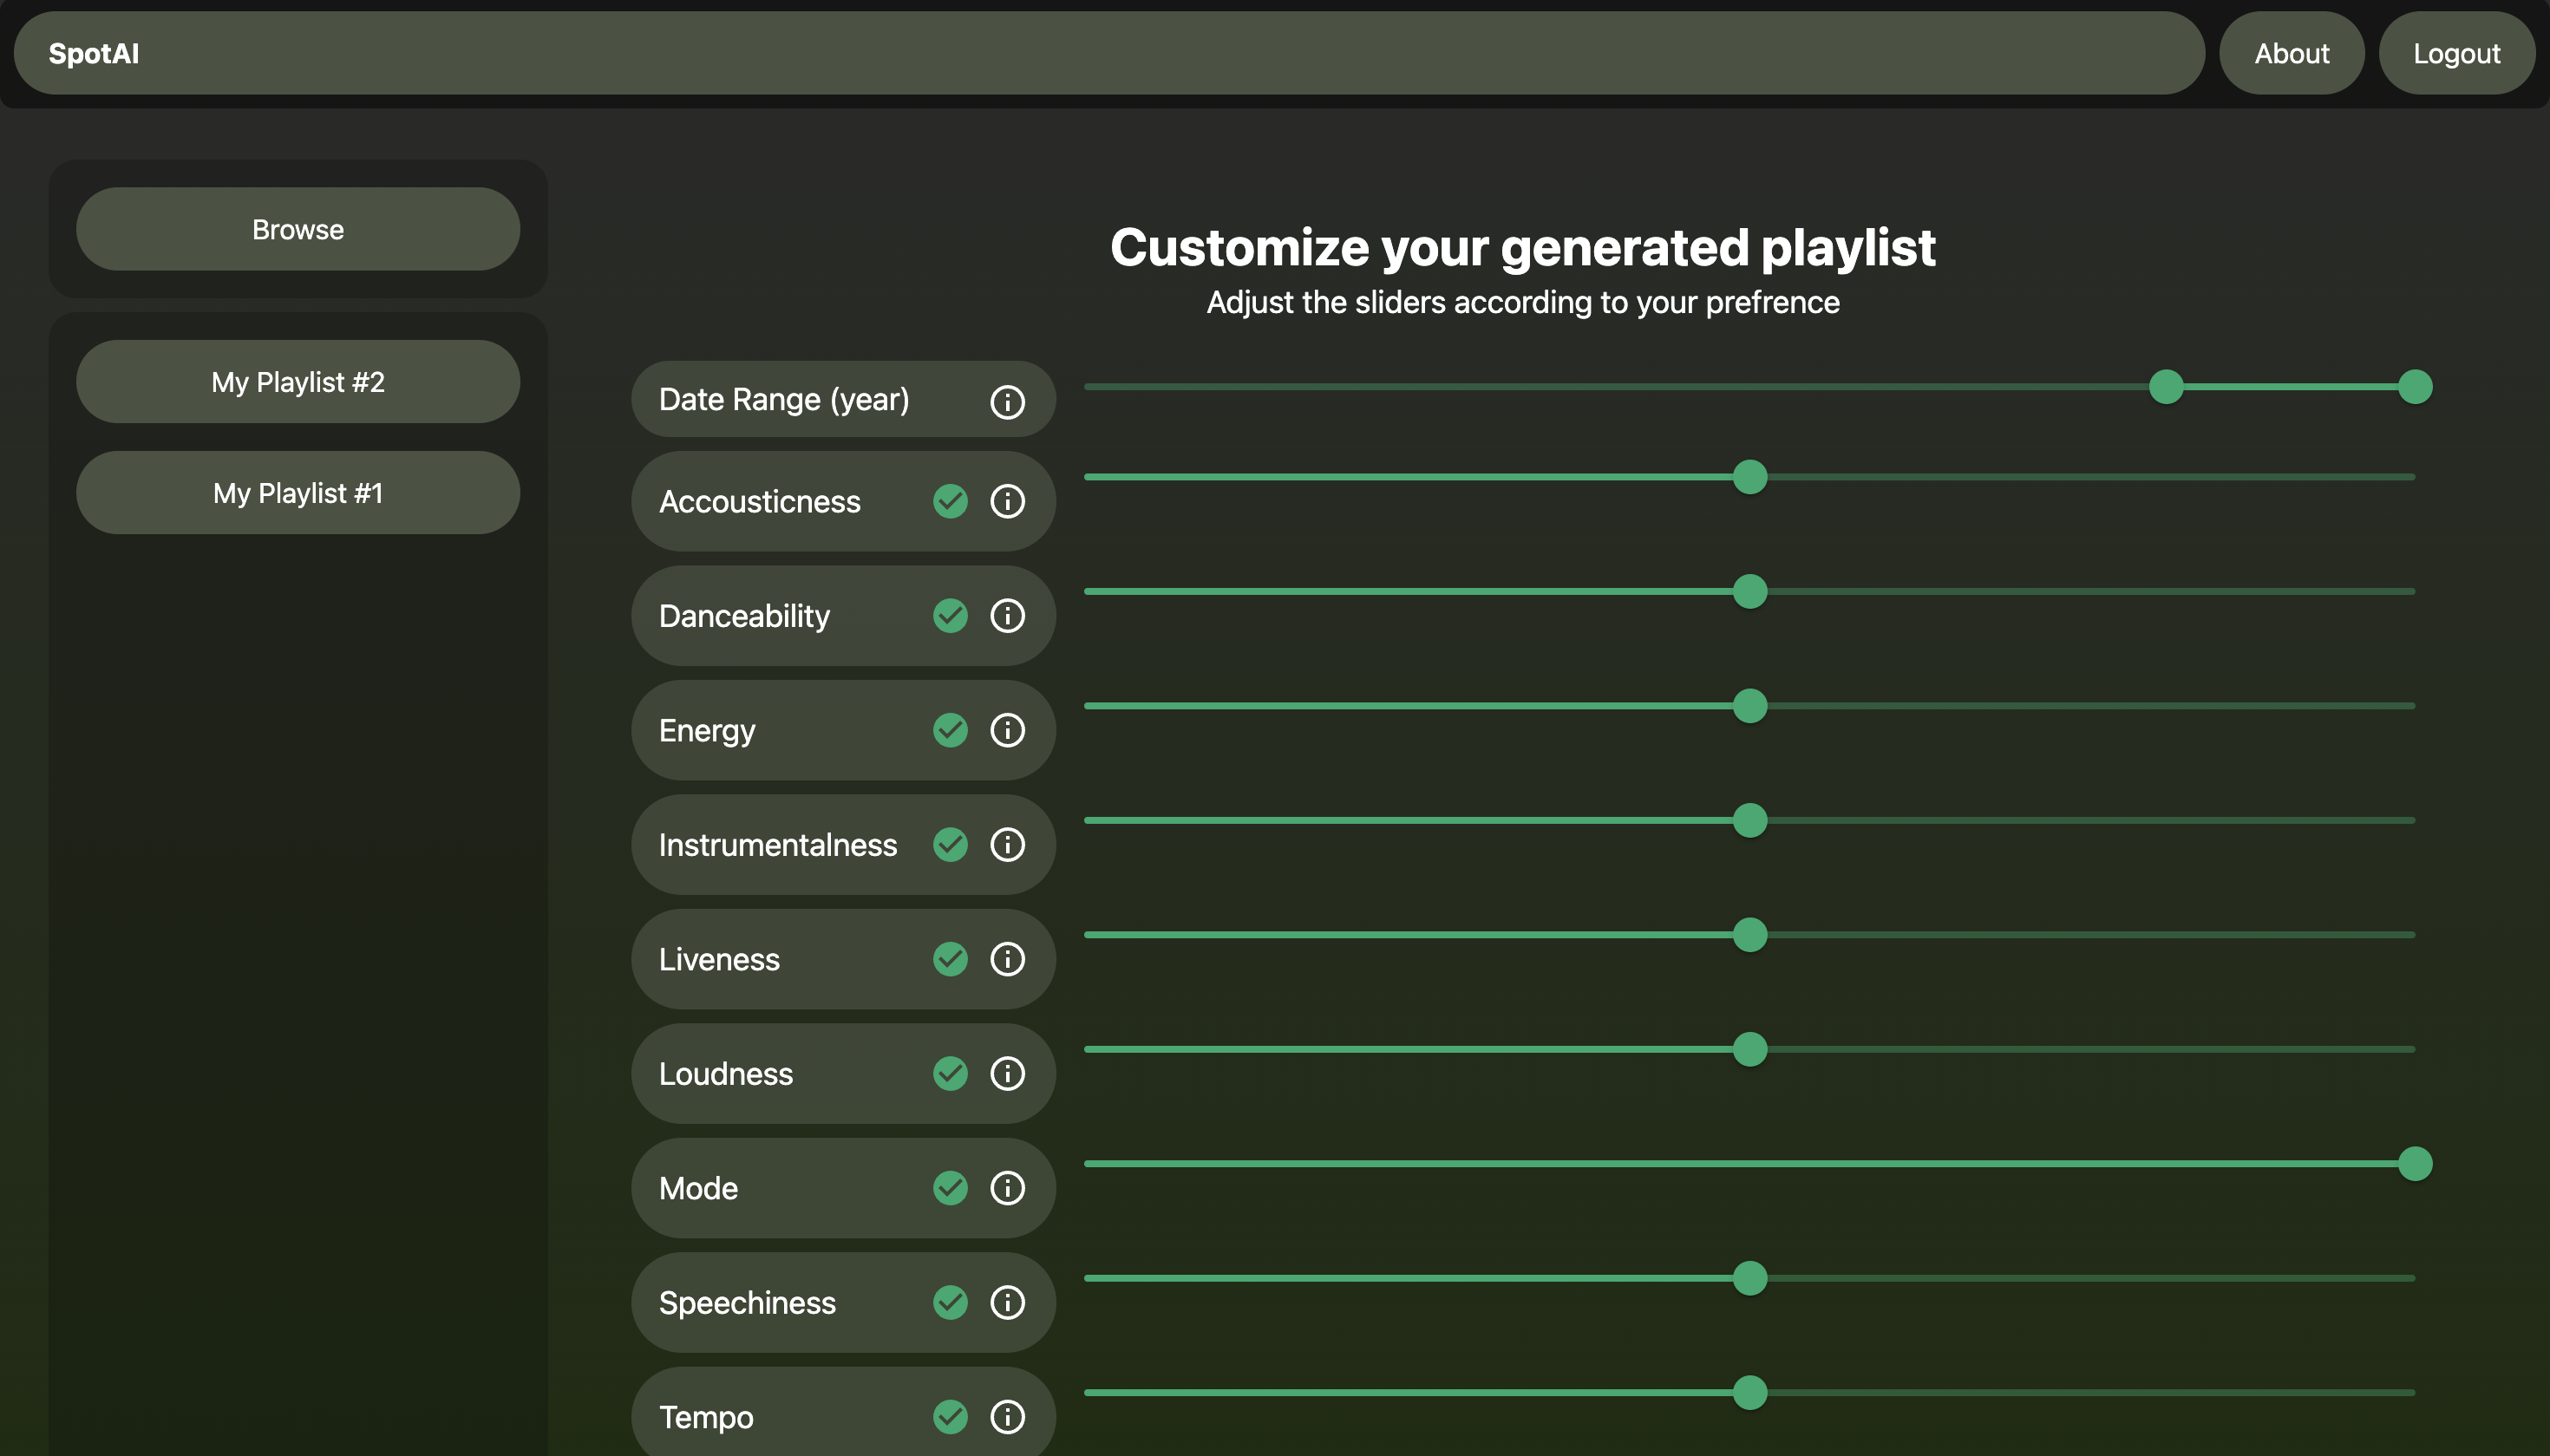Toggle the Tempo checkmark
This screenshot has width=2550, height=1456.
[950, 1417]
